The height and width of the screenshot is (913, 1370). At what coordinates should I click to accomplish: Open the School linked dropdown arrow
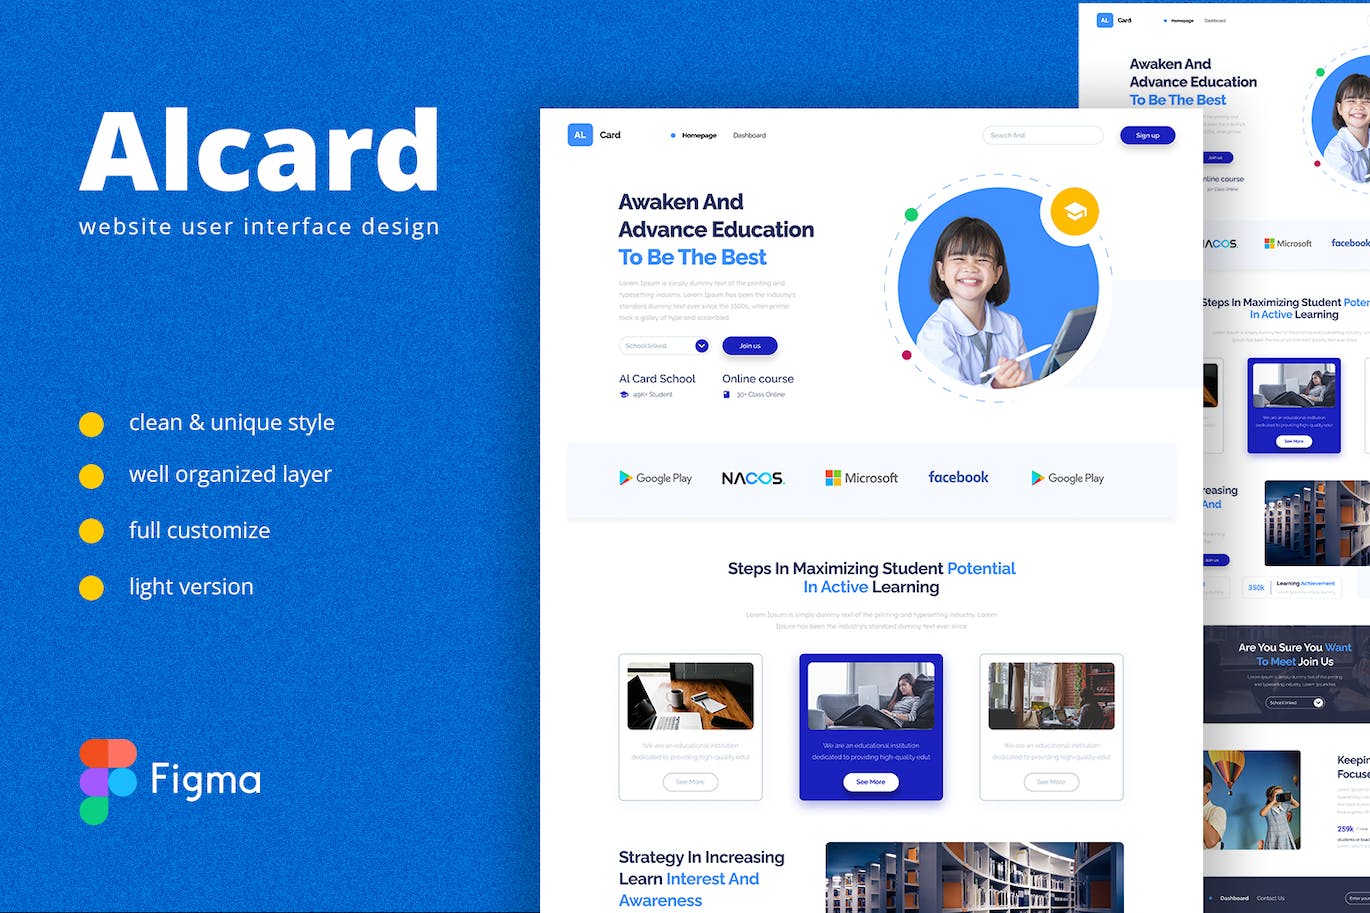702,346
